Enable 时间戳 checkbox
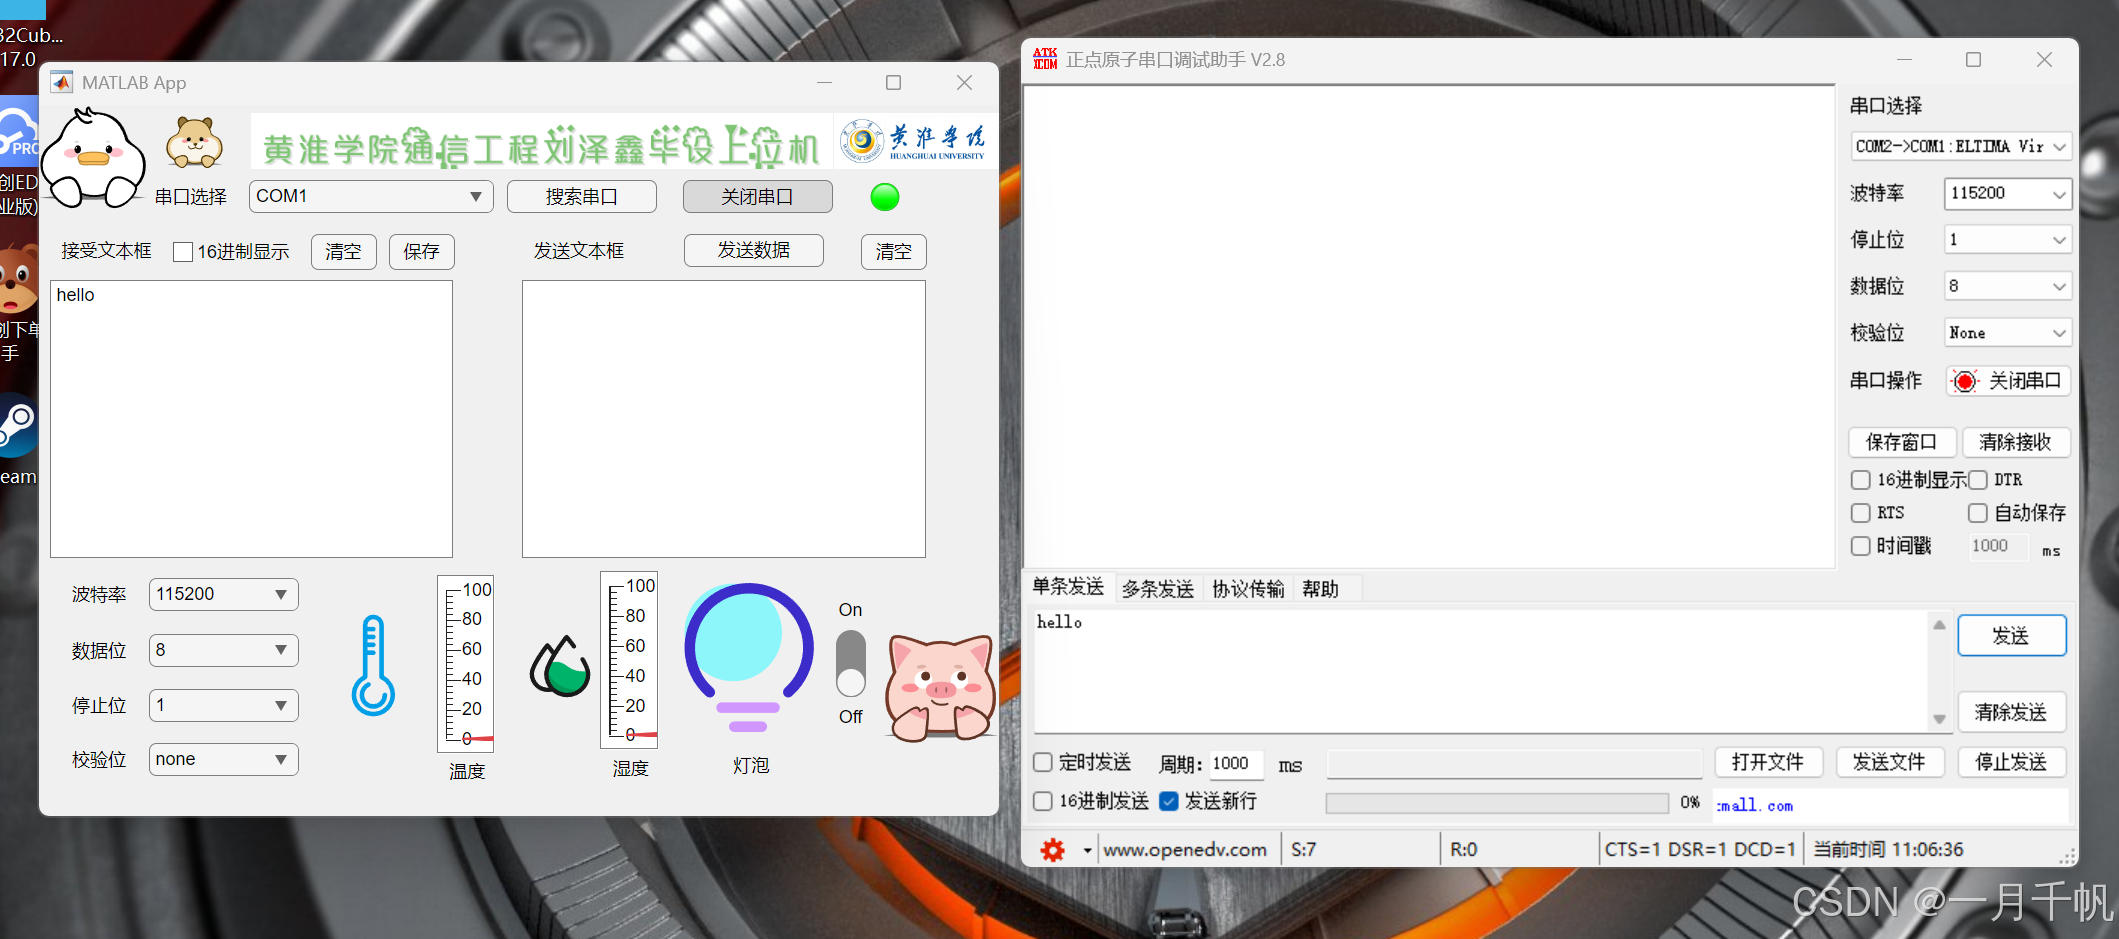Image resolution: width=2119 pixels, height=939 pixels. (x=1861, y=546)
